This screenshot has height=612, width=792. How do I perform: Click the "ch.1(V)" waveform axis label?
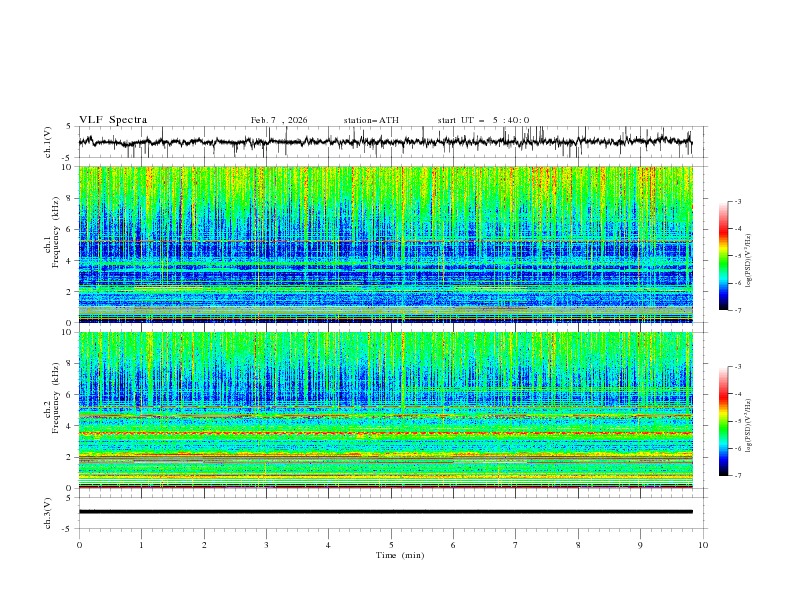coord(48,142)
